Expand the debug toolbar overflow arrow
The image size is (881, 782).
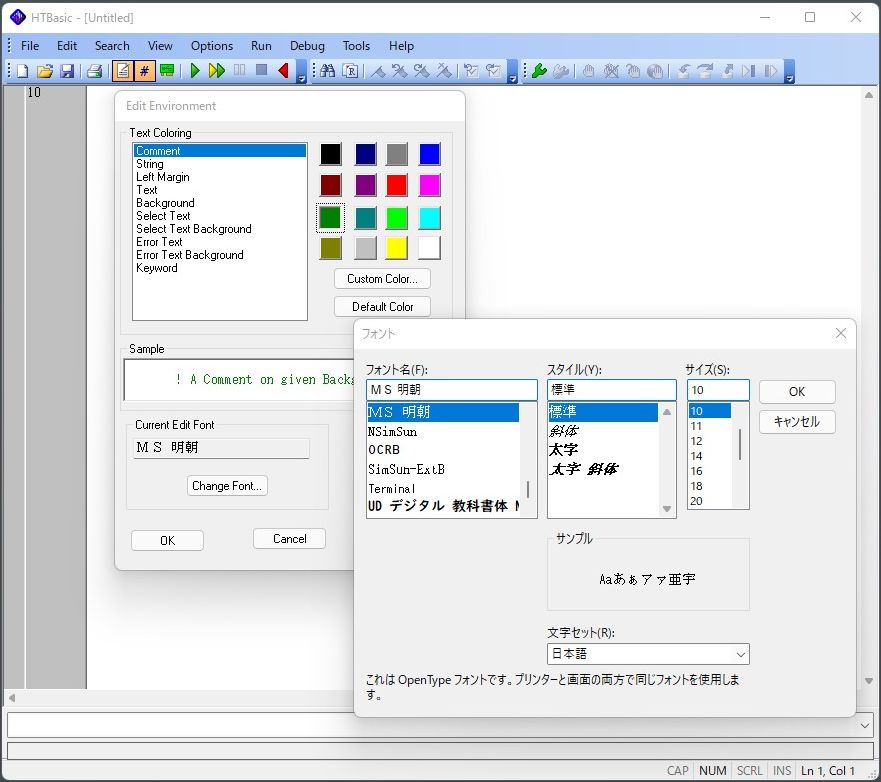pos(789,72)
